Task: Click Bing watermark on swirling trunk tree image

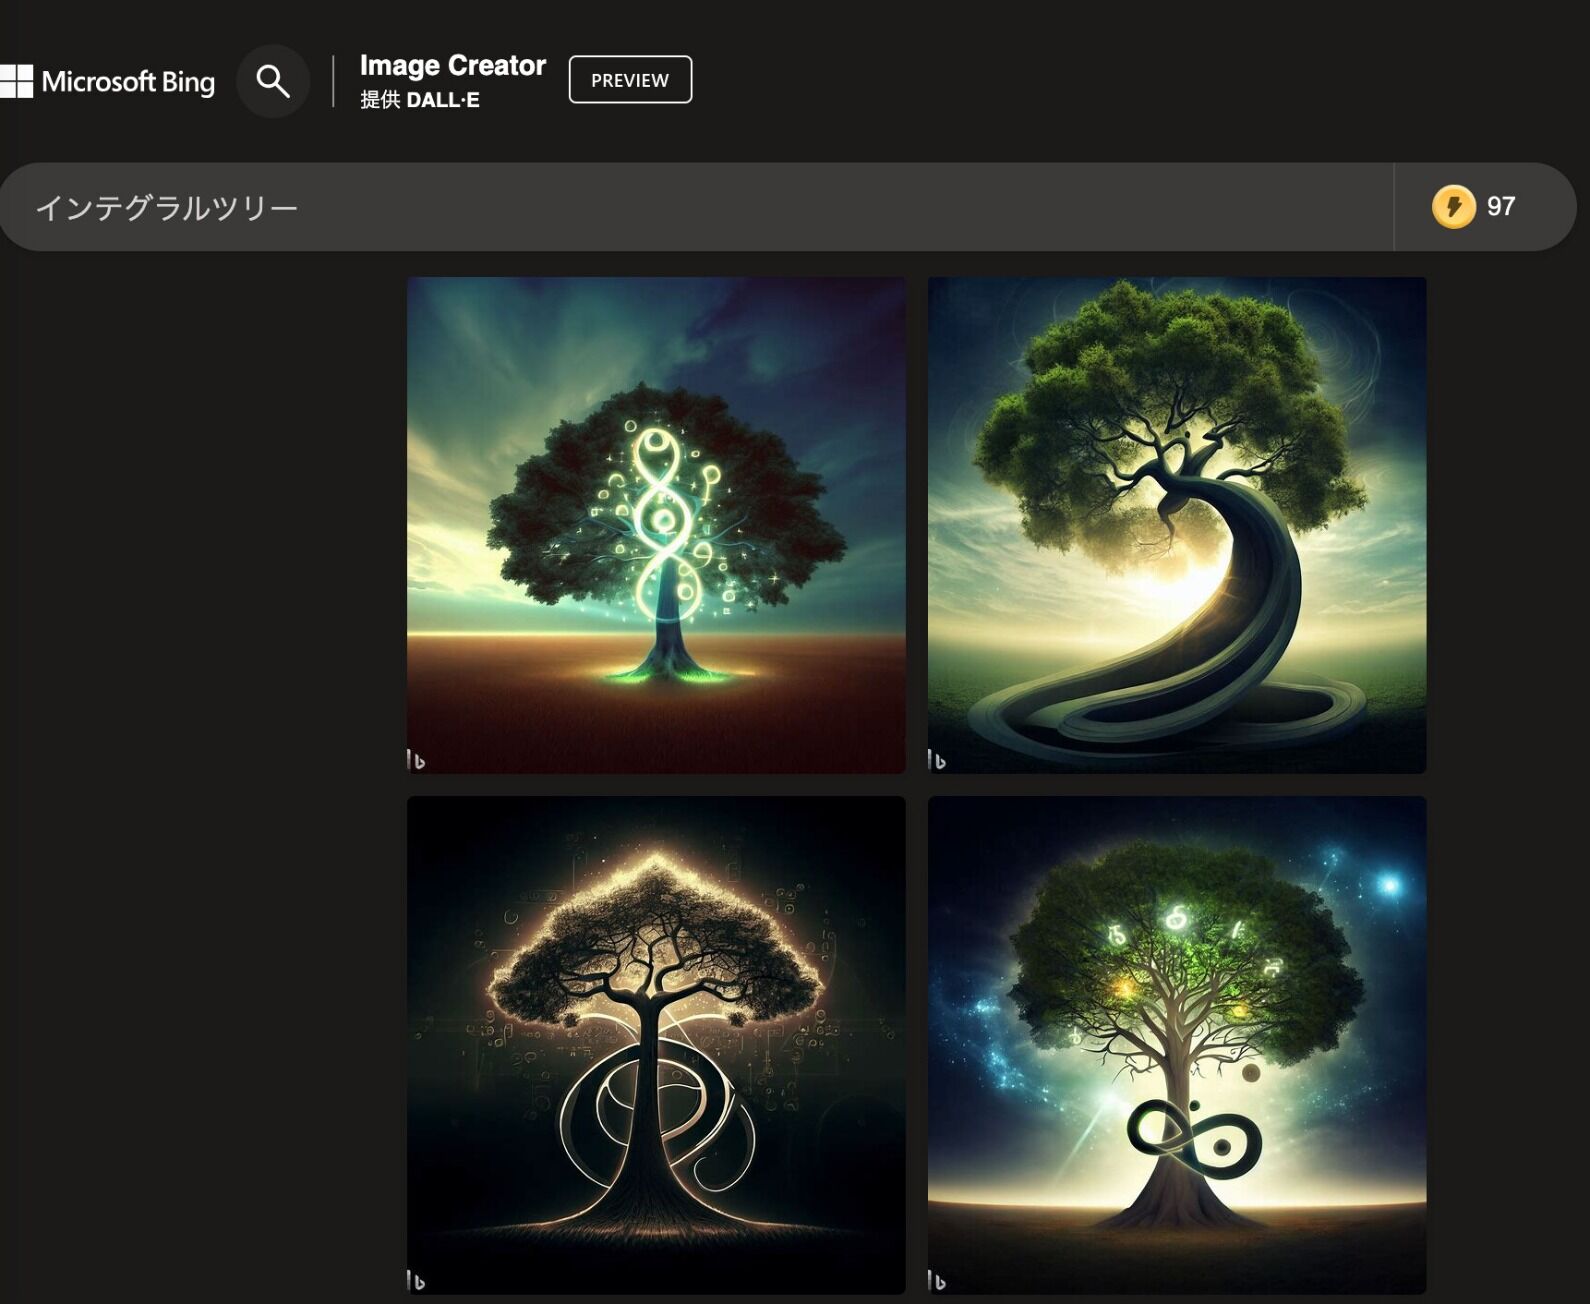Action: [937, 761]
